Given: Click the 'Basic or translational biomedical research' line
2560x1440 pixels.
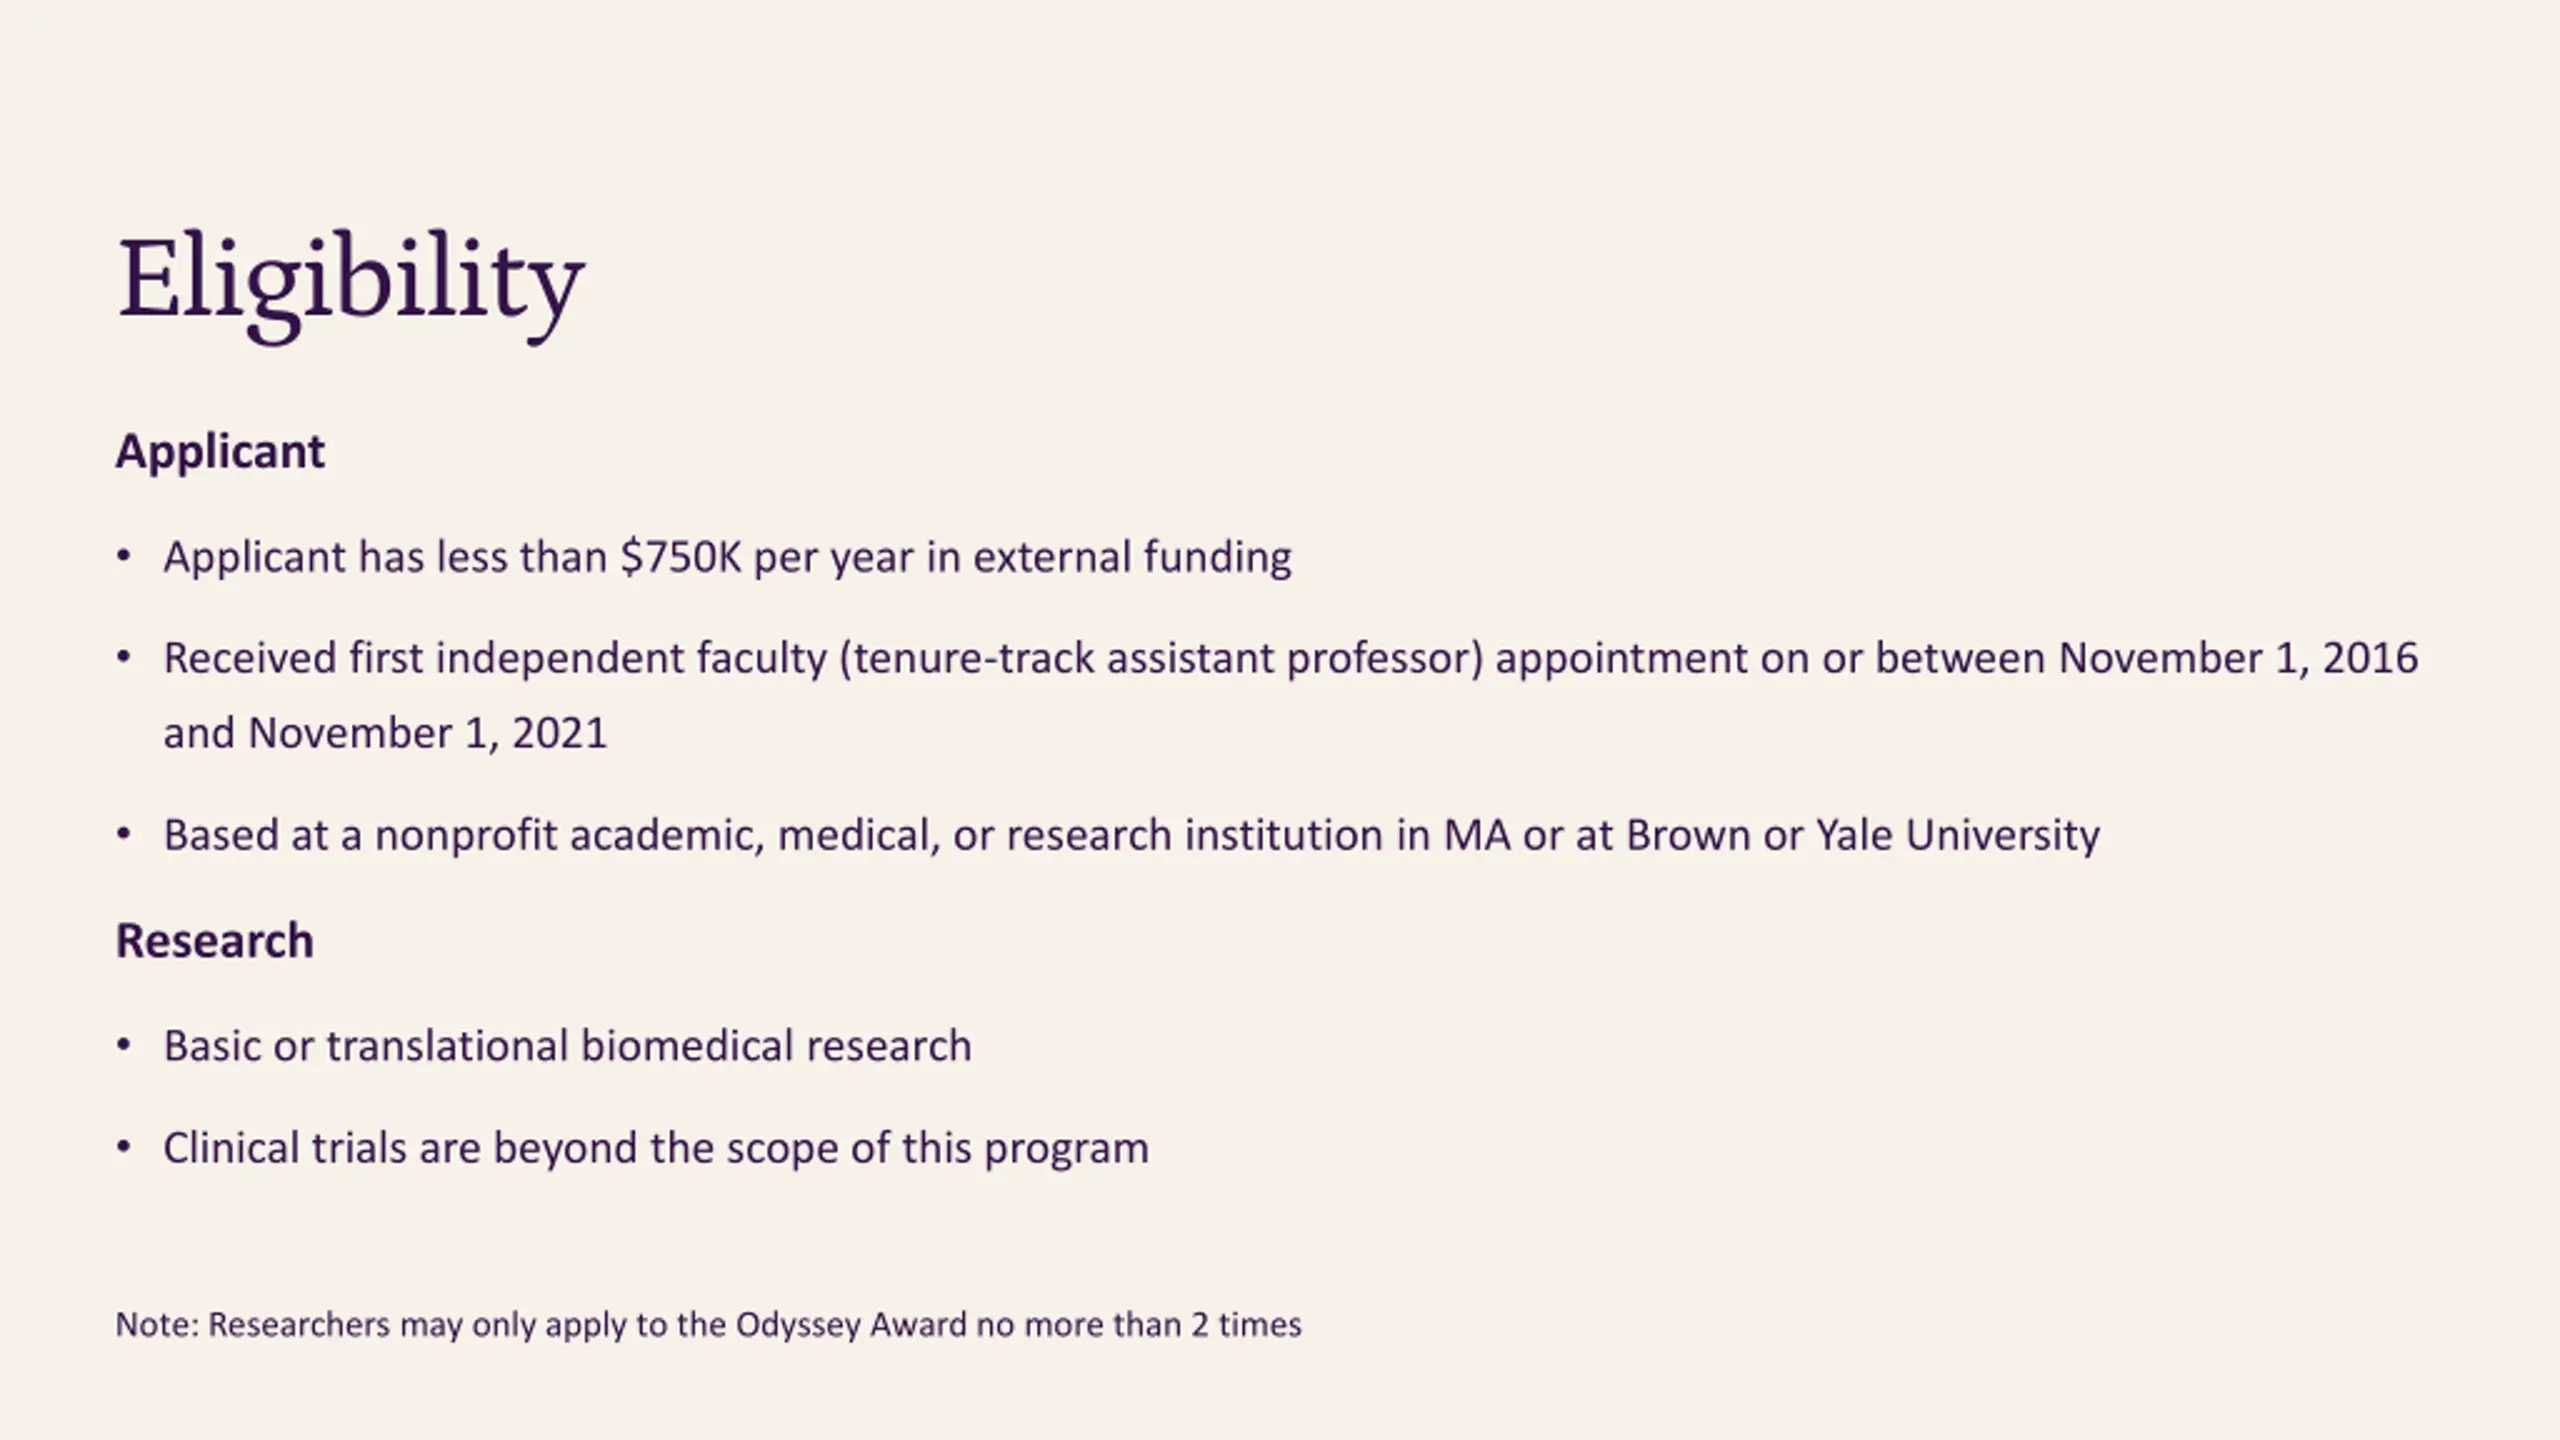Looking at the screenshot, I should click(x=567, y=1046).
